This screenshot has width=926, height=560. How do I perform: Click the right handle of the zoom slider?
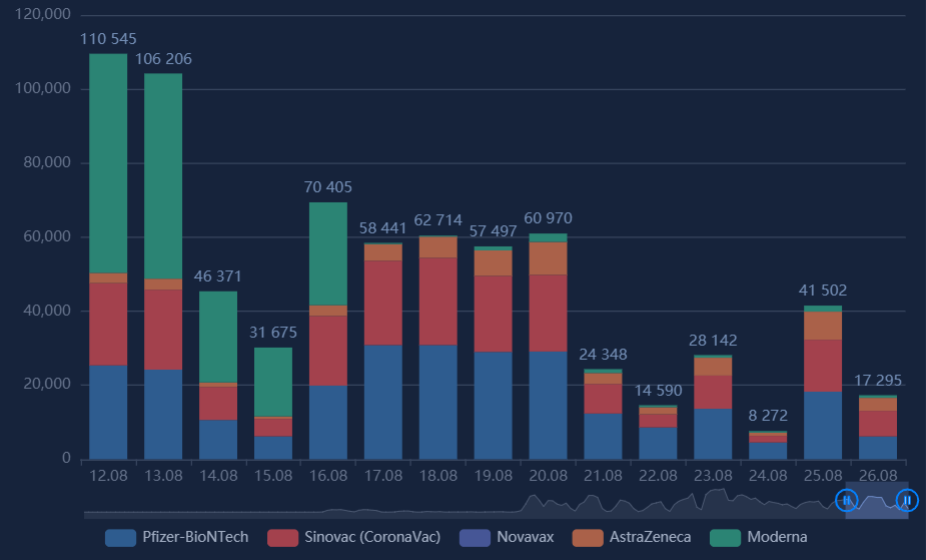[x=907, y=499]
